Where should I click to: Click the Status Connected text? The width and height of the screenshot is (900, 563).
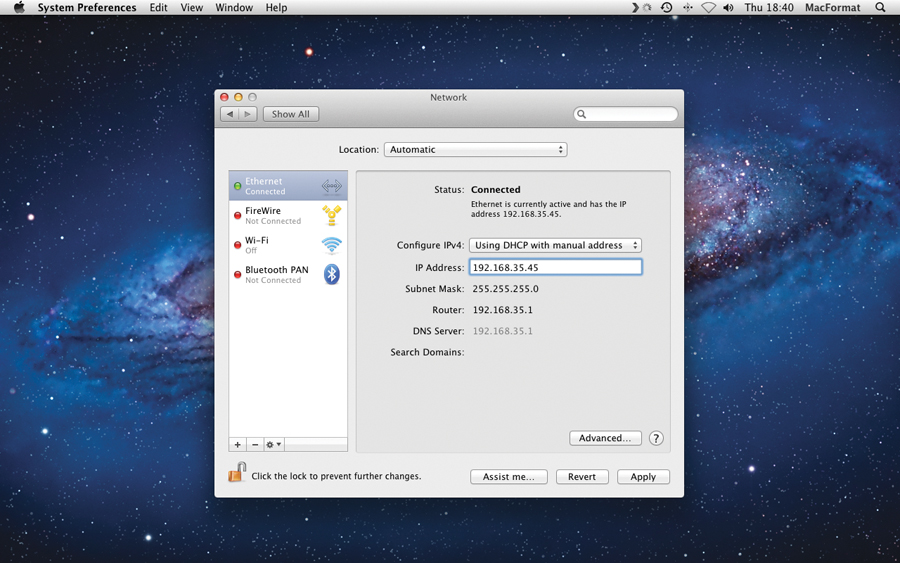coord(495,189)
